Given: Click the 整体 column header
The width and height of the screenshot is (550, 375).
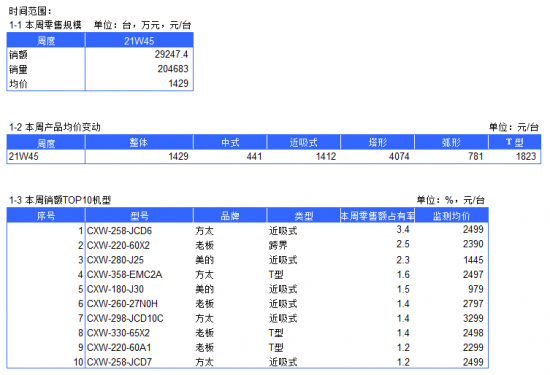Looking at the screenshot, I should point(139,142).
